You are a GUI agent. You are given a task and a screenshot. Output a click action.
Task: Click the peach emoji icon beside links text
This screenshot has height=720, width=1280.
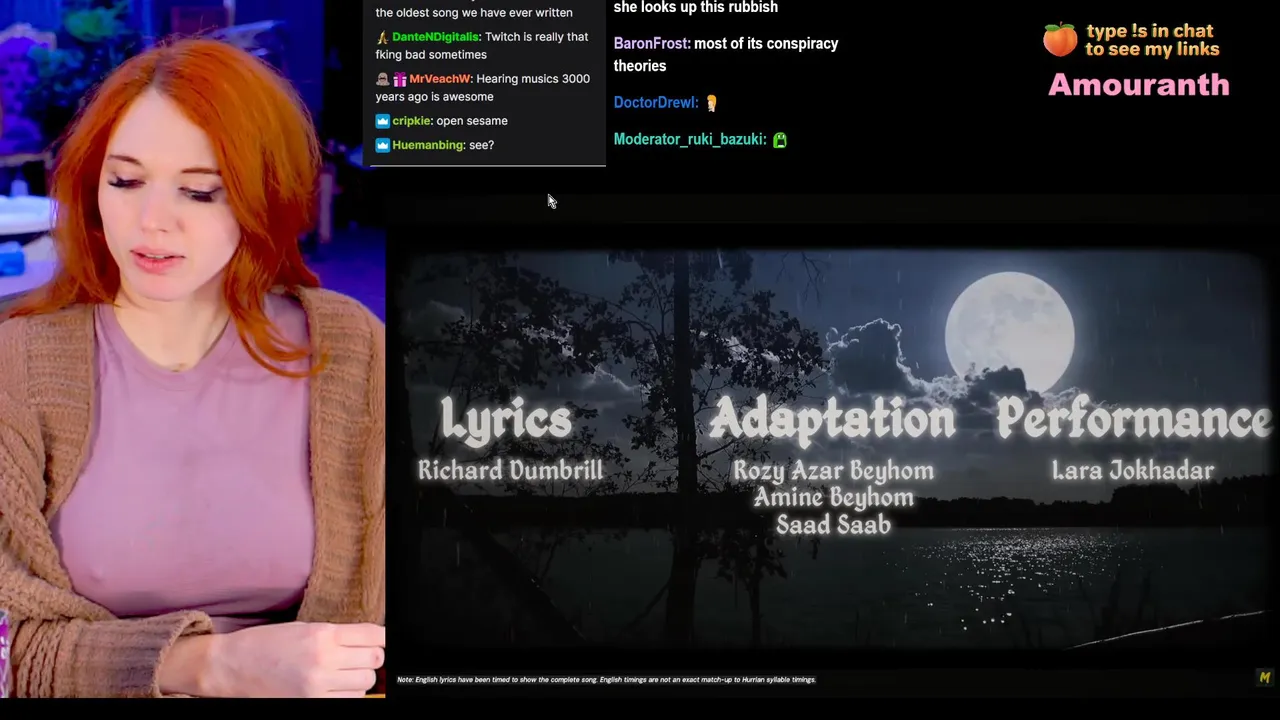[1060, 40]
